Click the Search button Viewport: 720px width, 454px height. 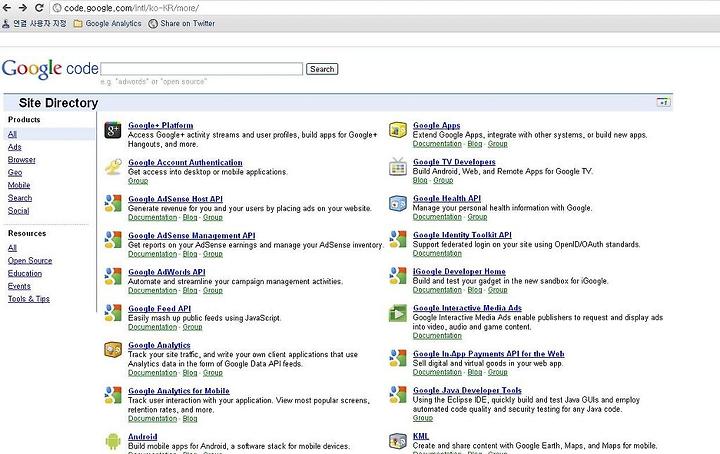click(322, 69)
